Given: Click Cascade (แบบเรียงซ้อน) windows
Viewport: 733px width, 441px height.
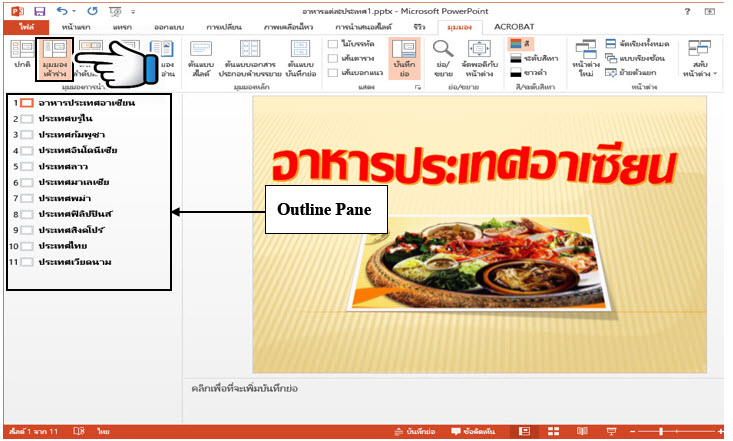Looking at the screenshot, I should [x=635, y=58].
